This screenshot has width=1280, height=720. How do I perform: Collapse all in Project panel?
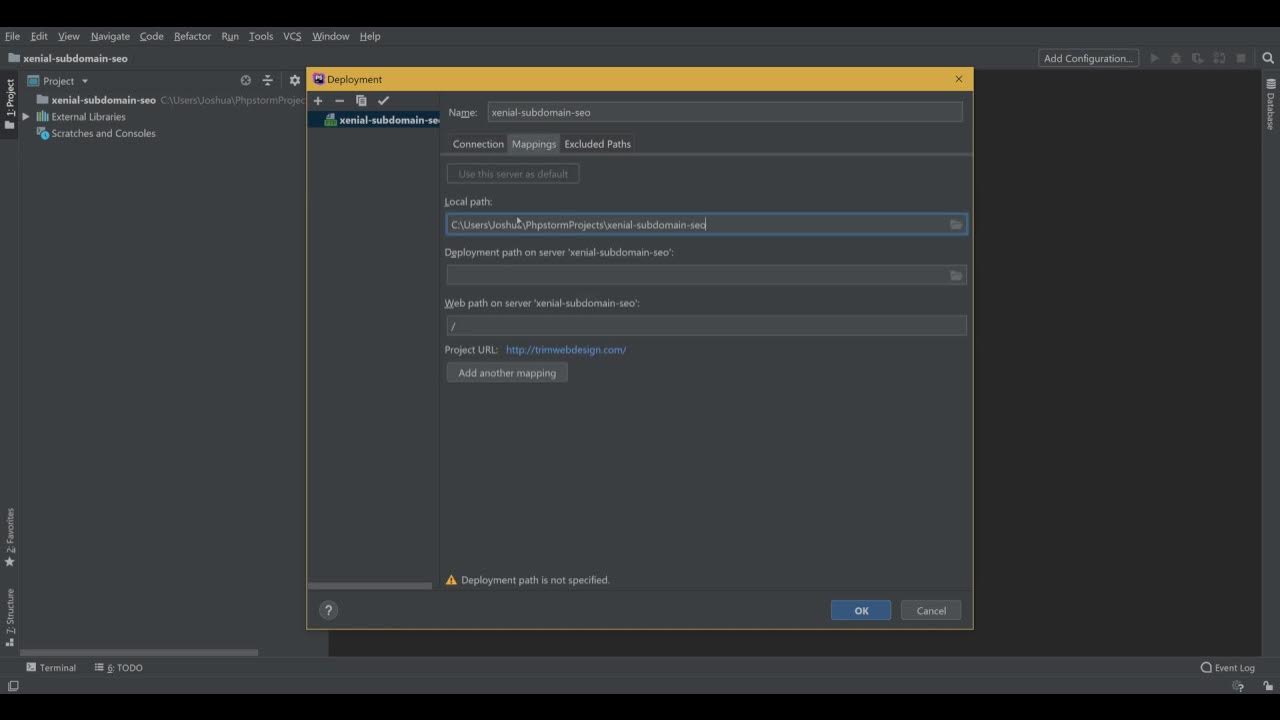pyautogui.click(x=267, y=80)
